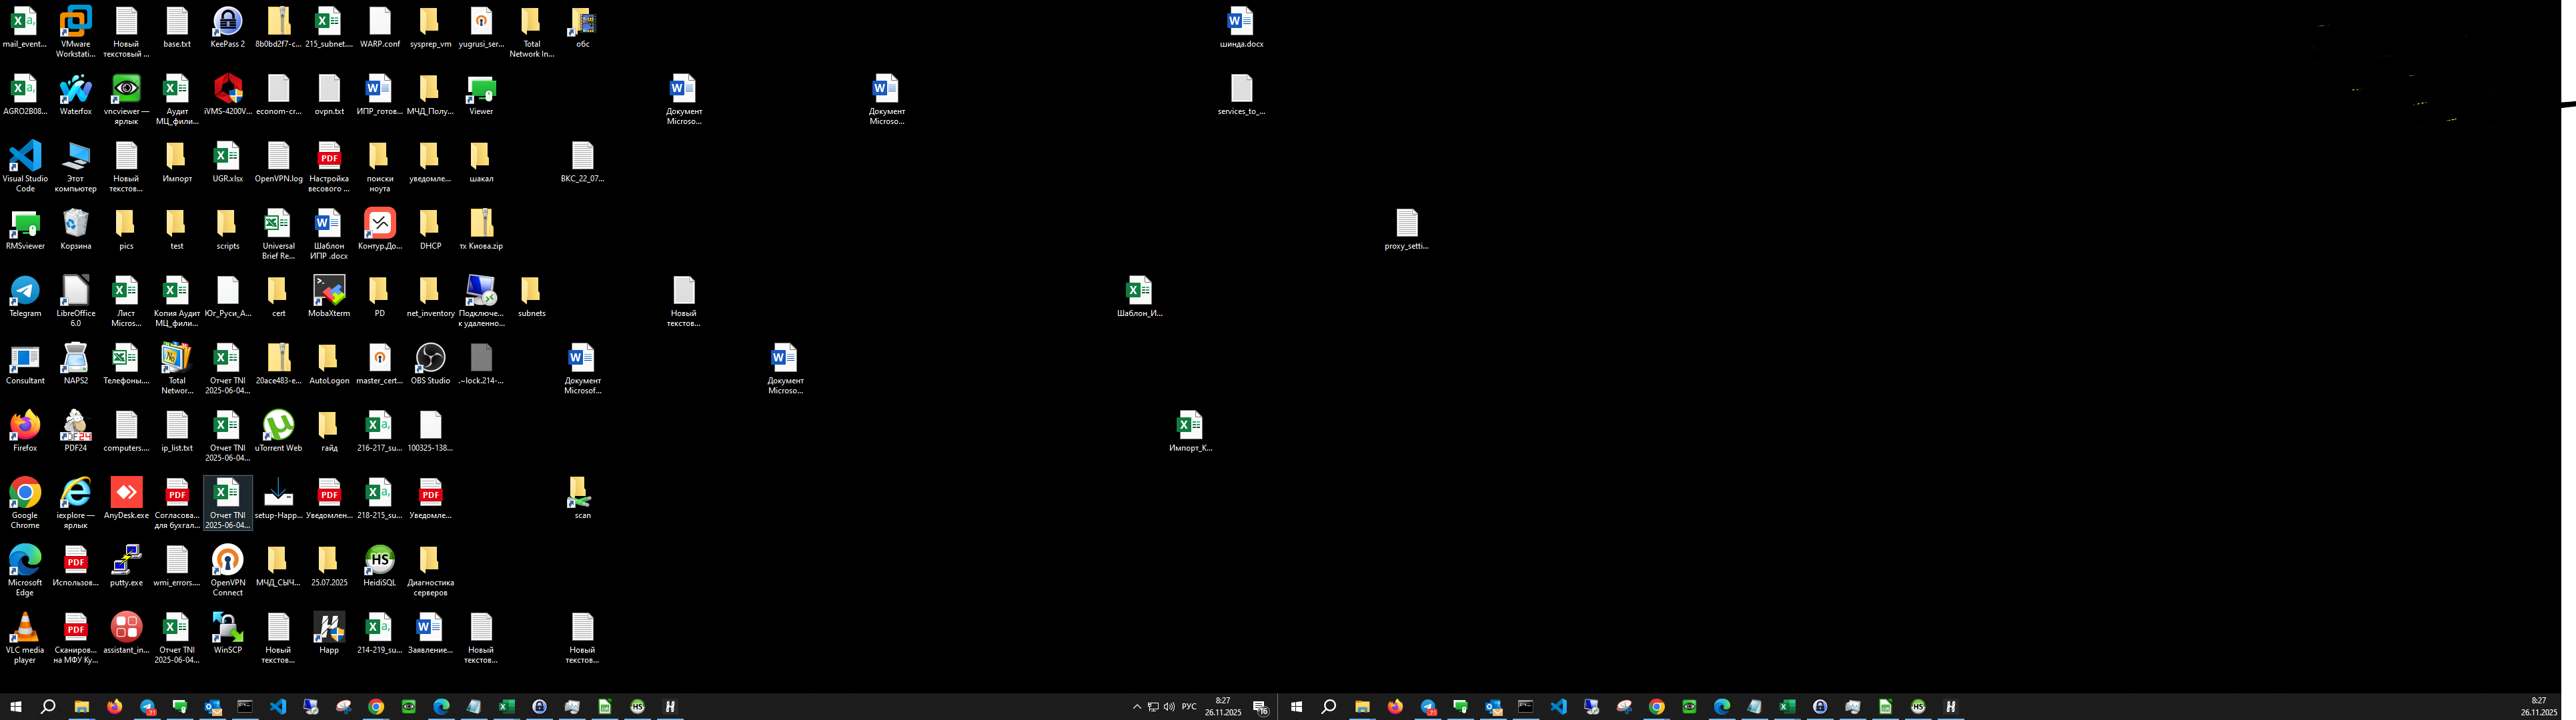Select the Visual Studio Code desktop icon
The image size is (2576, 720).
[x=25, y=157]
